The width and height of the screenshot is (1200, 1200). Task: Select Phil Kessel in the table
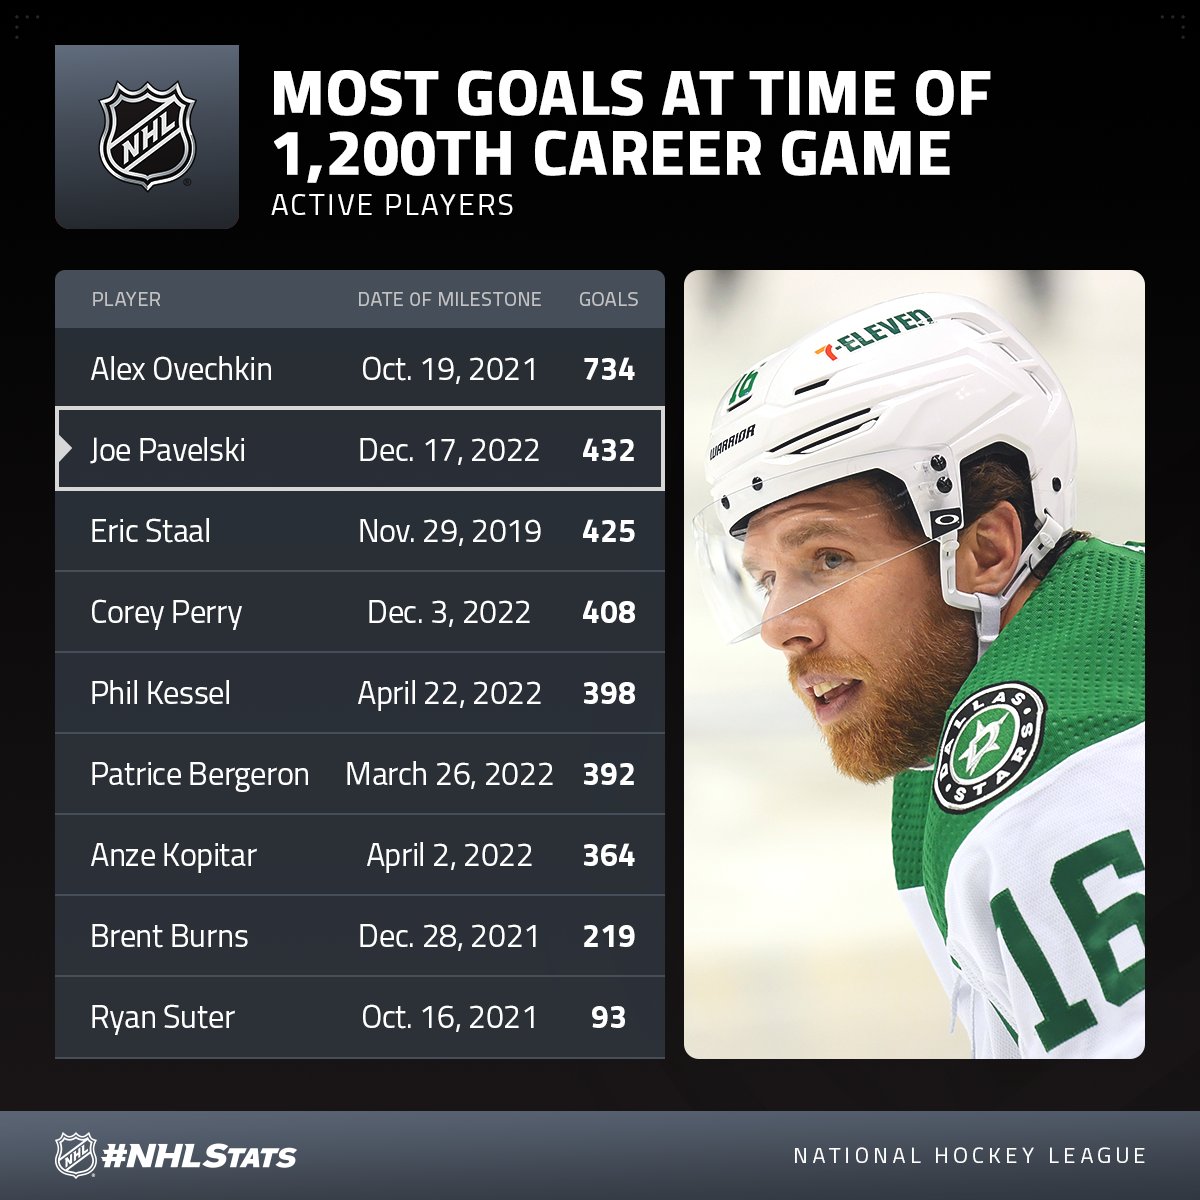click(160, 693)
